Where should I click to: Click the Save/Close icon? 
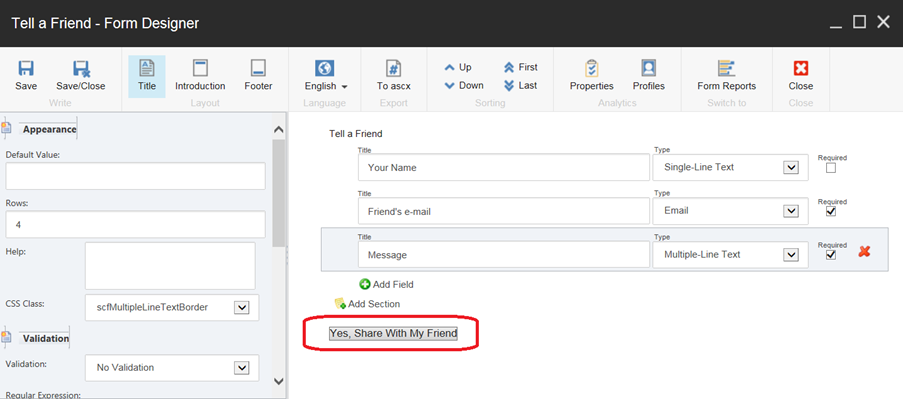click(x=81, y=69)
